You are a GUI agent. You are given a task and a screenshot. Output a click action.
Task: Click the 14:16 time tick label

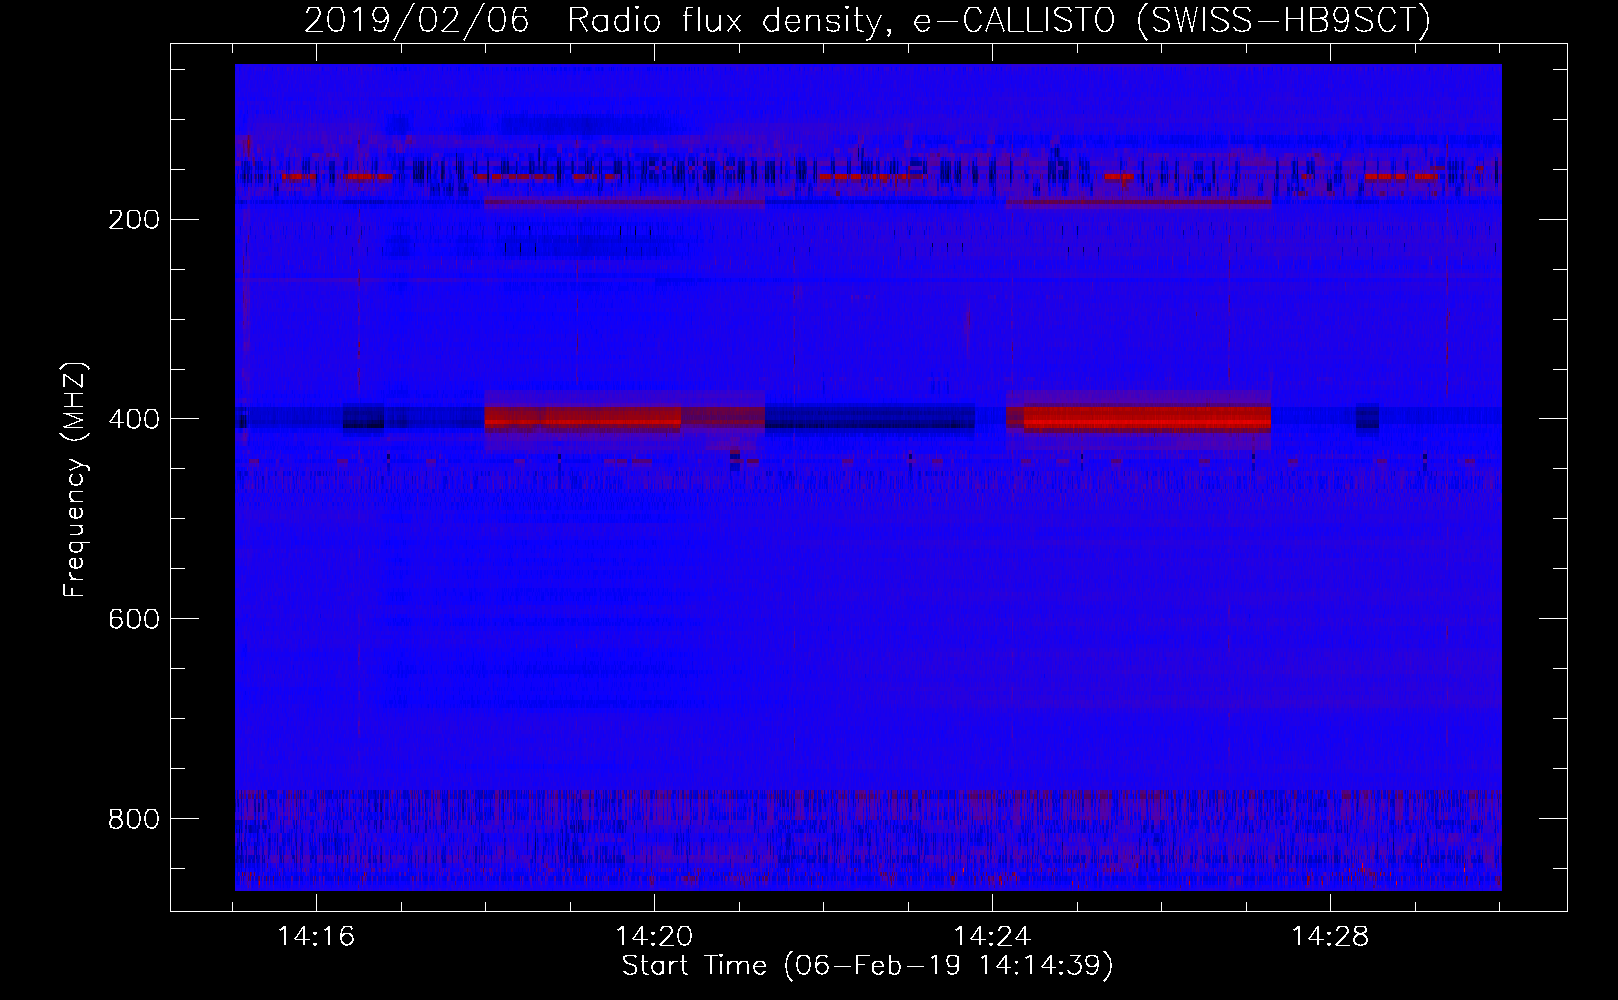tap(316, 937)
